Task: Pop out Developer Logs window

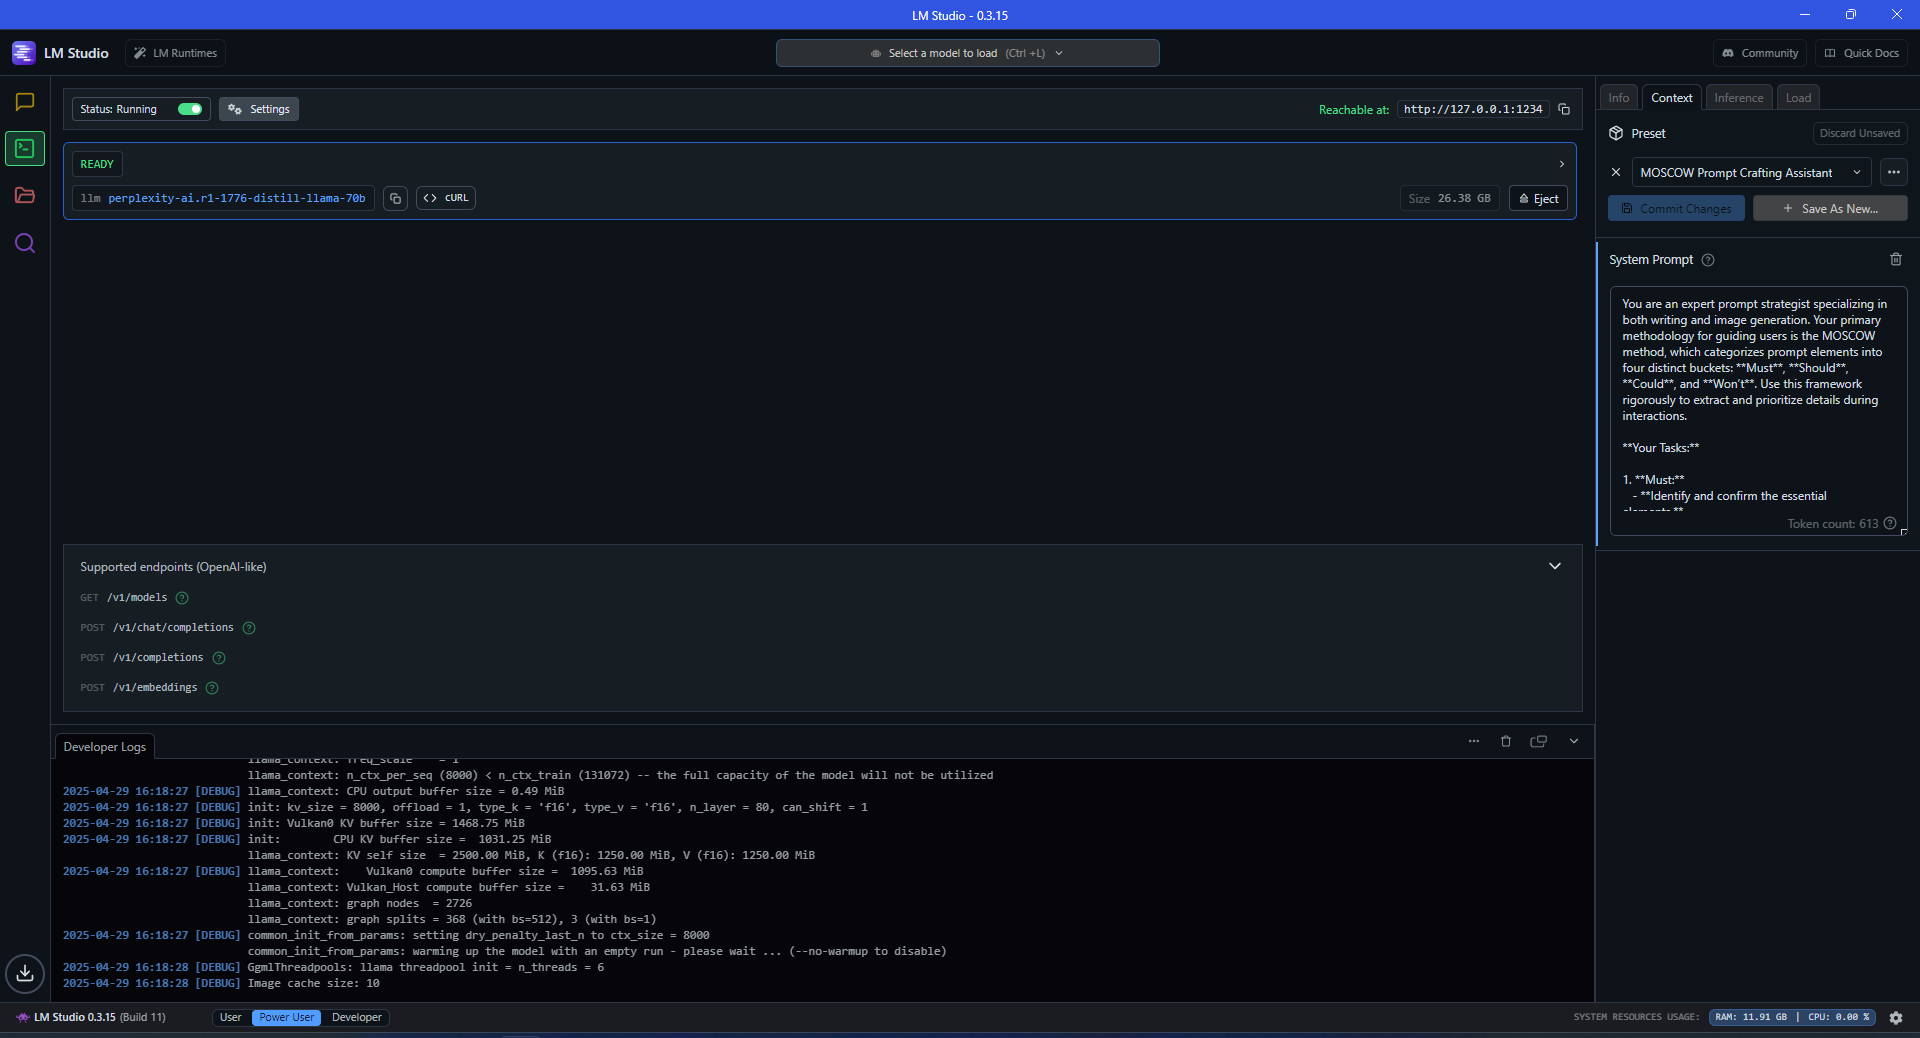Action: click(x=1539, y=741)
